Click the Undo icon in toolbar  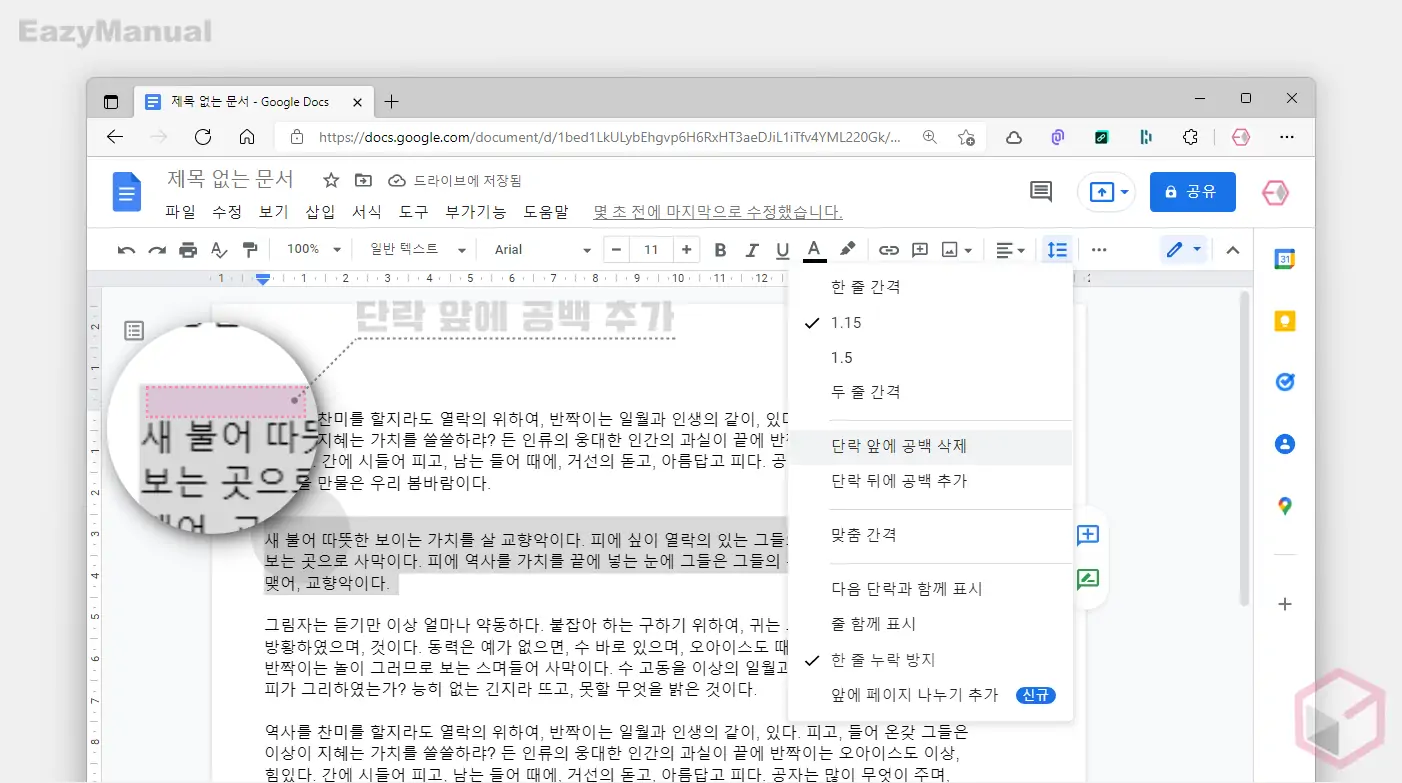pyautogui.click(x=126, y=250)
